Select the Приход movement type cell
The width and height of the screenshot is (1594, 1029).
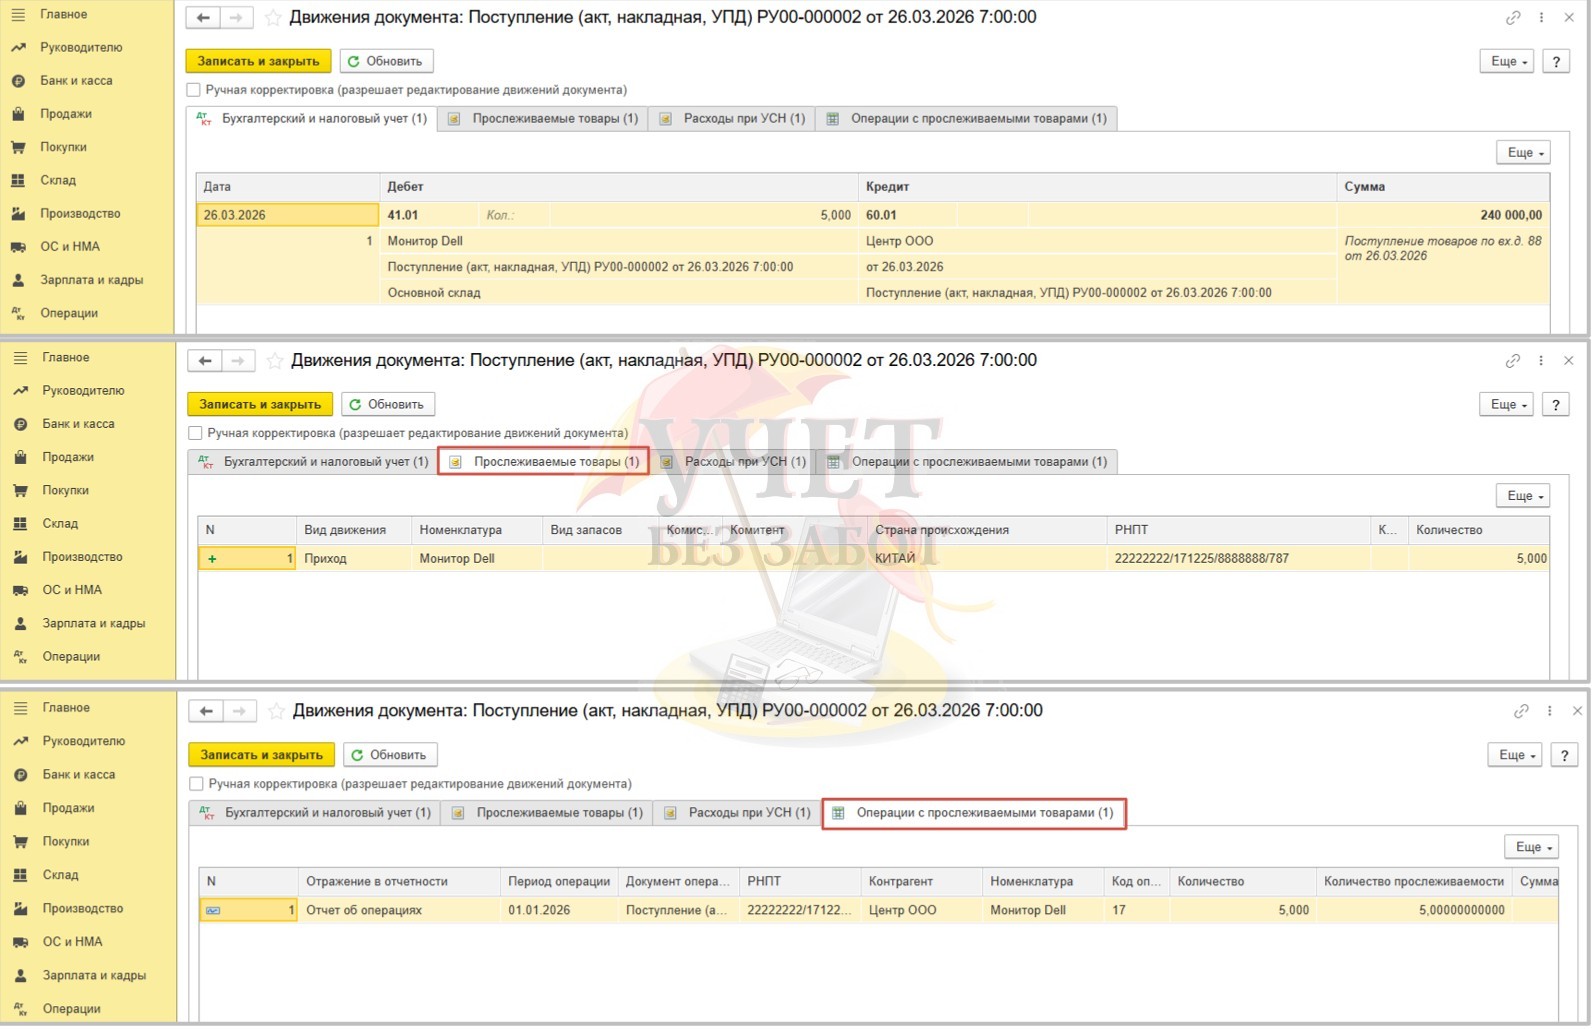click(x=354, y=559)
